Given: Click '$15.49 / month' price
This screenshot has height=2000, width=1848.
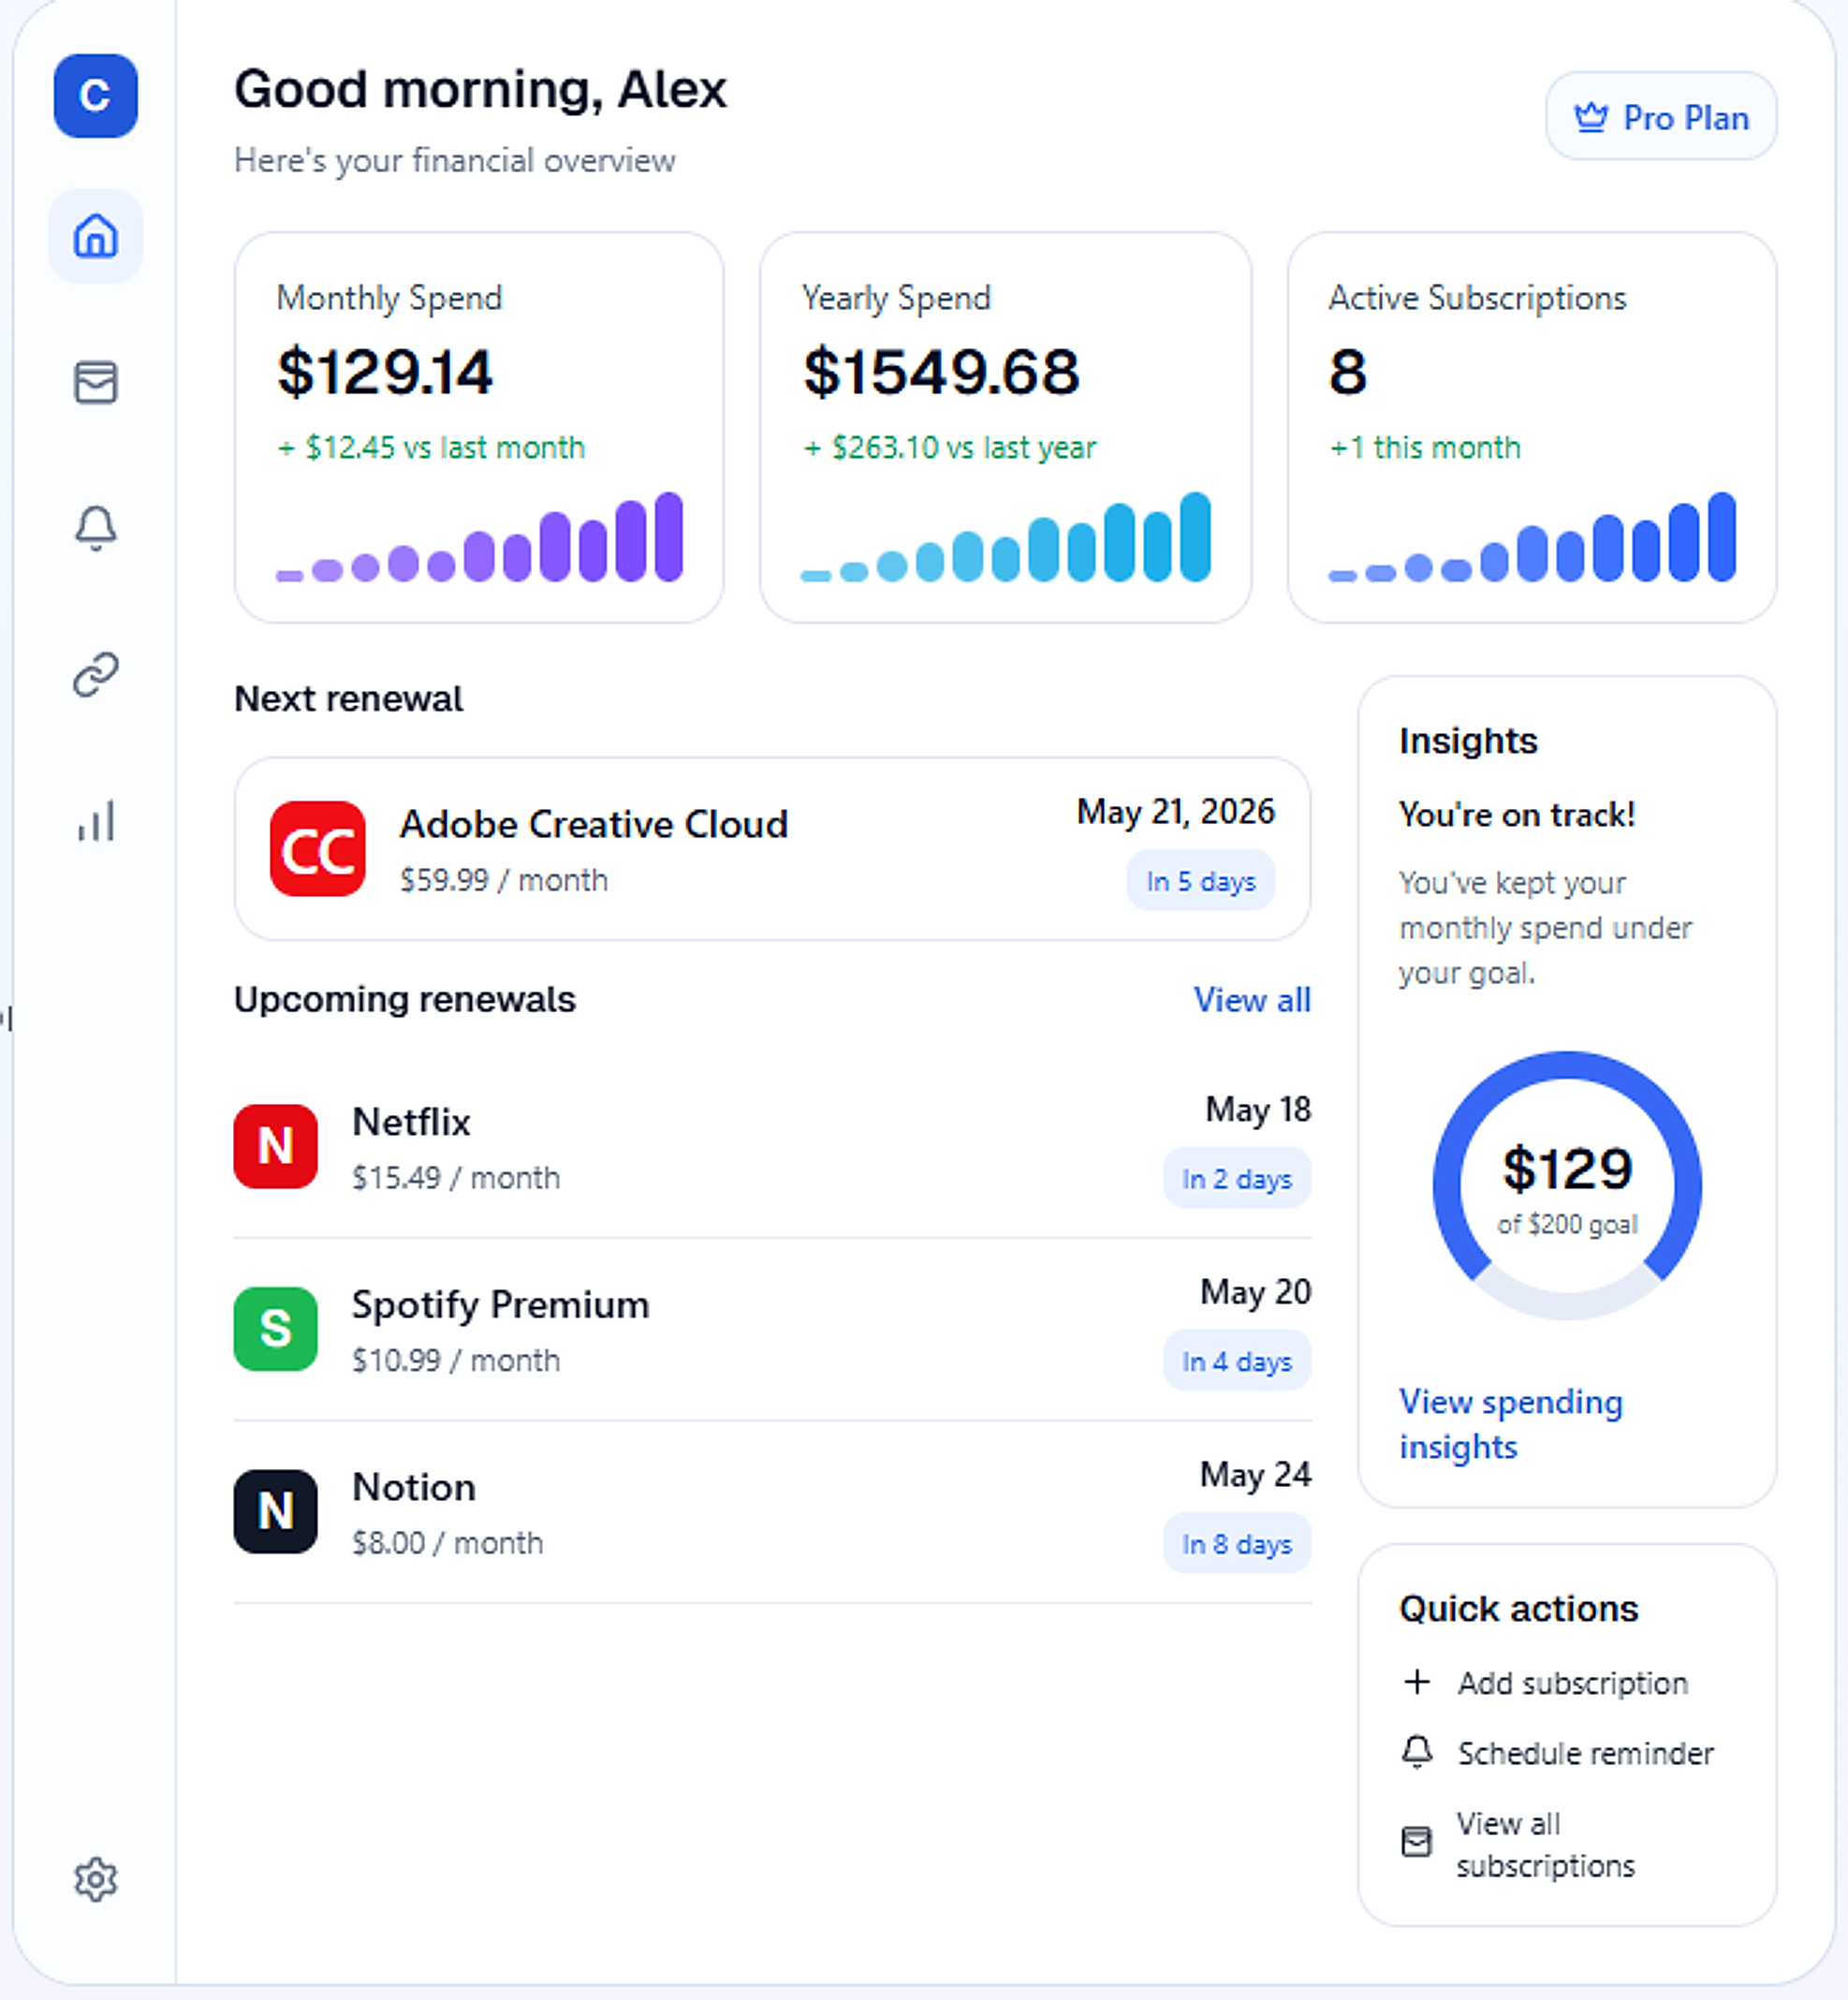Looking at the screenshot, I should pos(456,1178).
